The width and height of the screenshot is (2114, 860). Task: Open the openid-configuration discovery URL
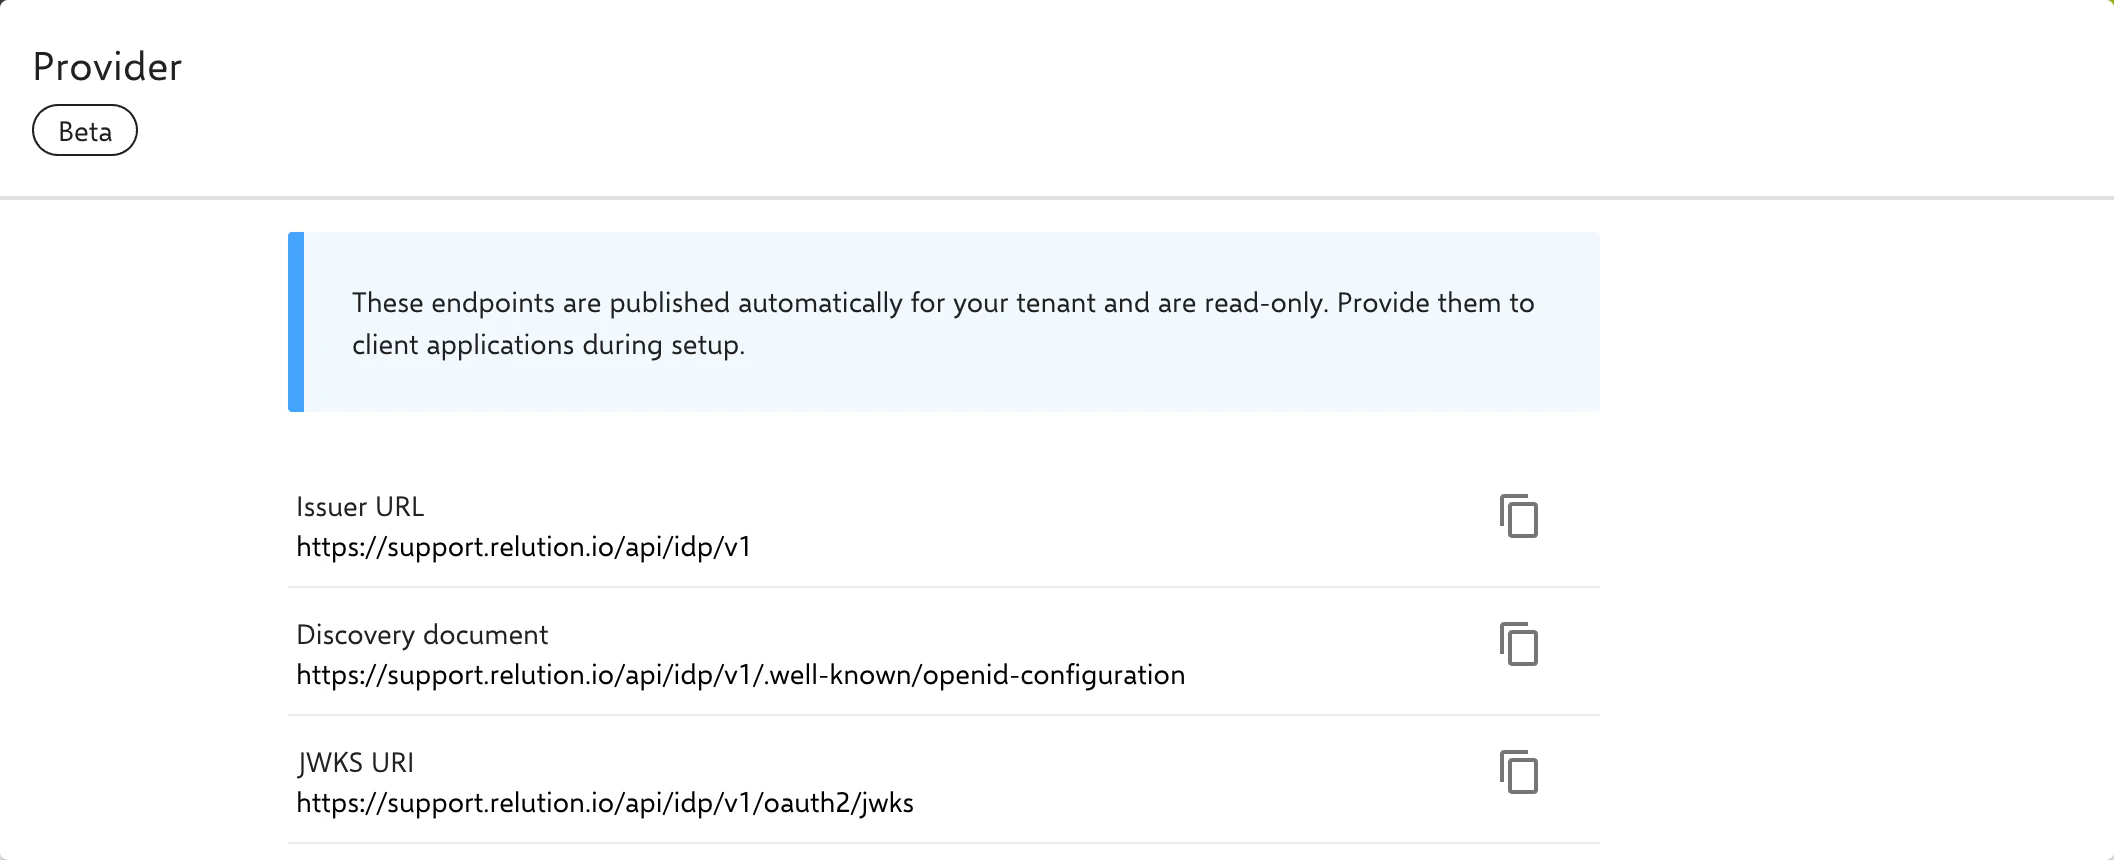[740, 675]
